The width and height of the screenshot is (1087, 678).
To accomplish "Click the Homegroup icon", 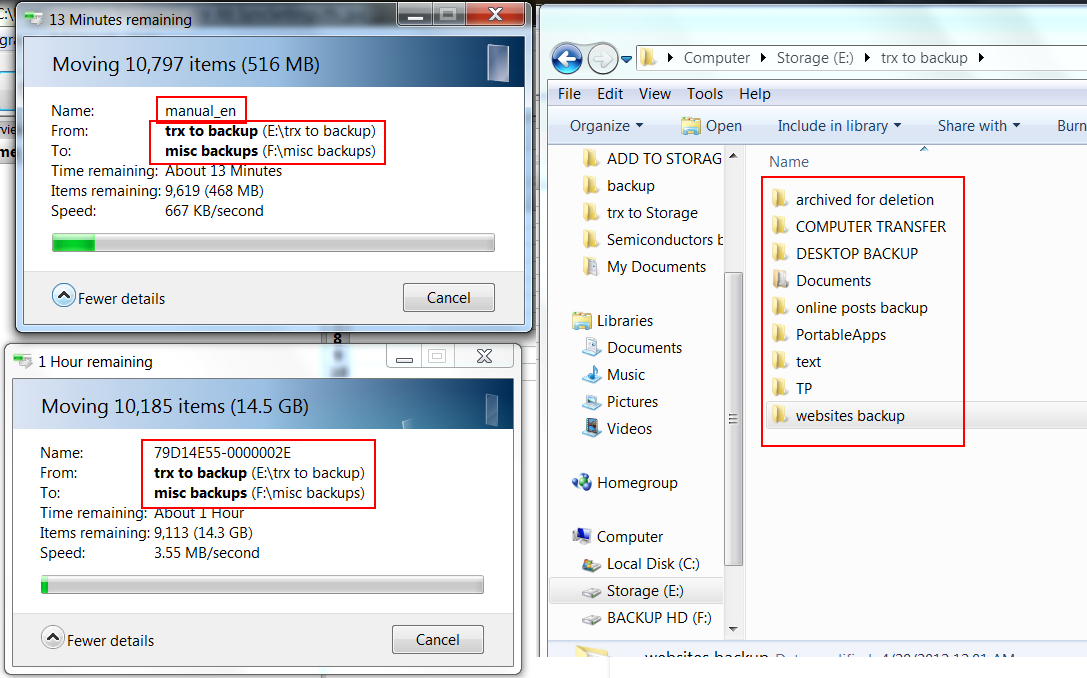I will click(x=582, y=483).
